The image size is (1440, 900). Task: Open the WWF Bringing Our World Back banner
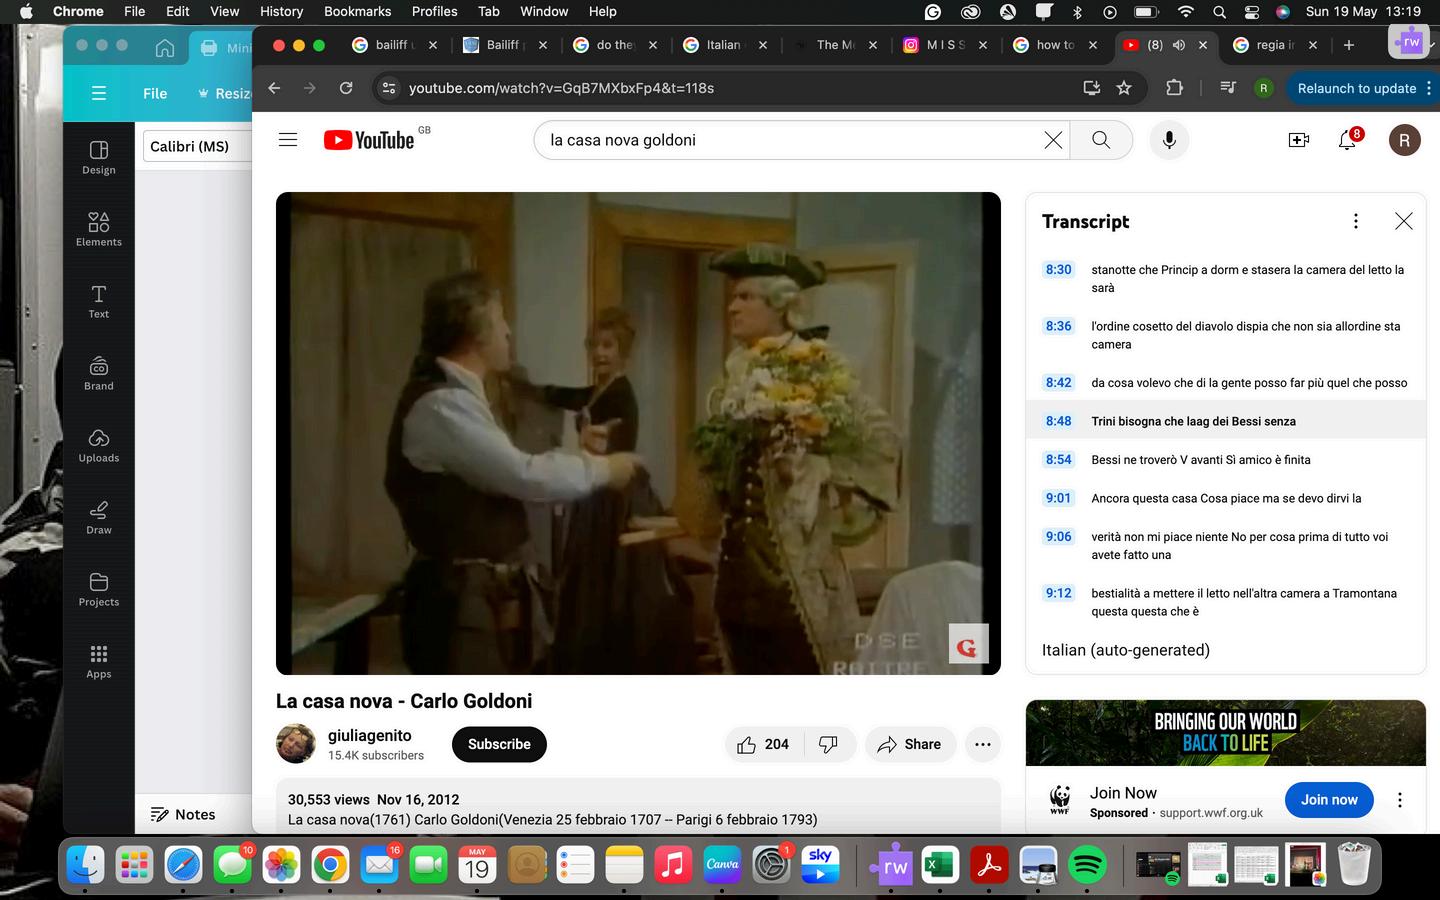[1226, 735]
